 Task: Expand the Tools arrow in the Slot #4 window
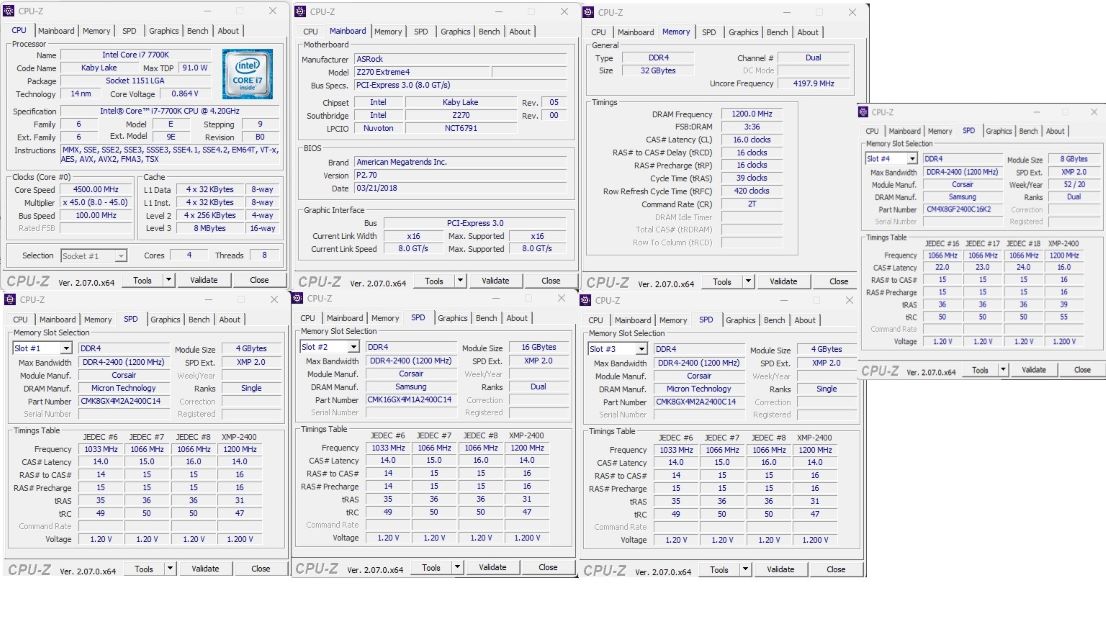tap(1003, 370)
